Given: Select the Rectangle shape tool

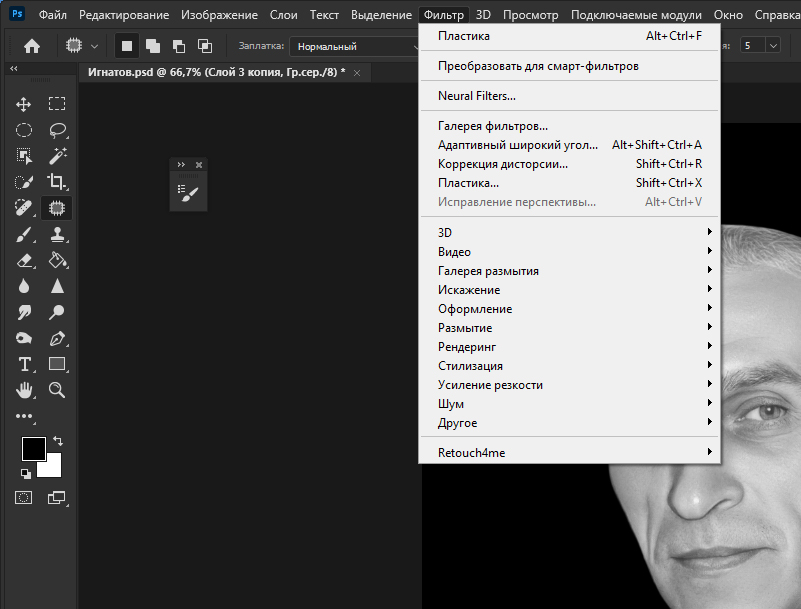Looking at the screenshot, I should coord(57,364).
